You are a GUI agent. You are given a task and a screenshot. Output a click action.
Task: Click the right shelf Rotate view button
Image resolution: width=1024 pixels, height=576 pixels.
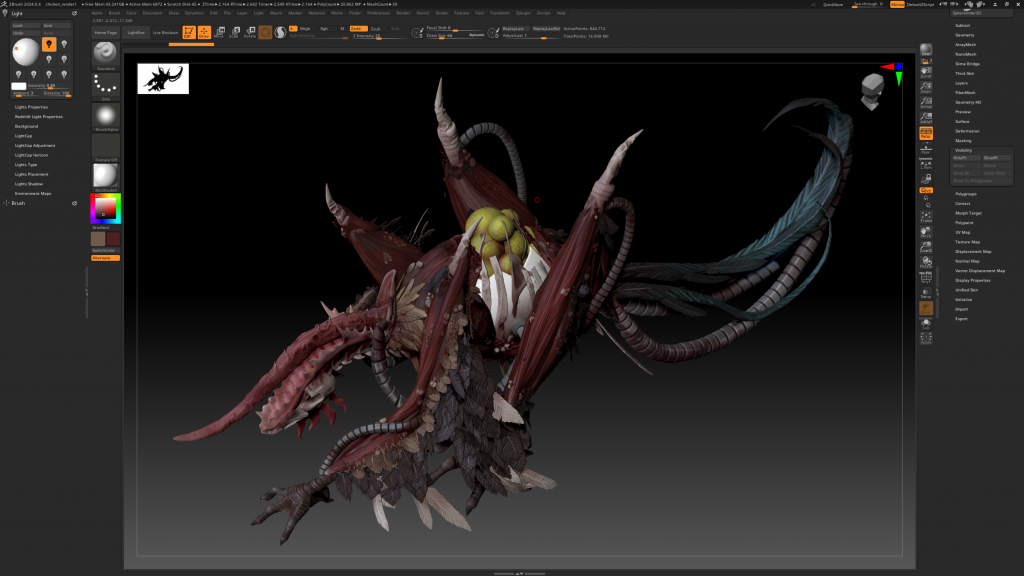(926, 263)
